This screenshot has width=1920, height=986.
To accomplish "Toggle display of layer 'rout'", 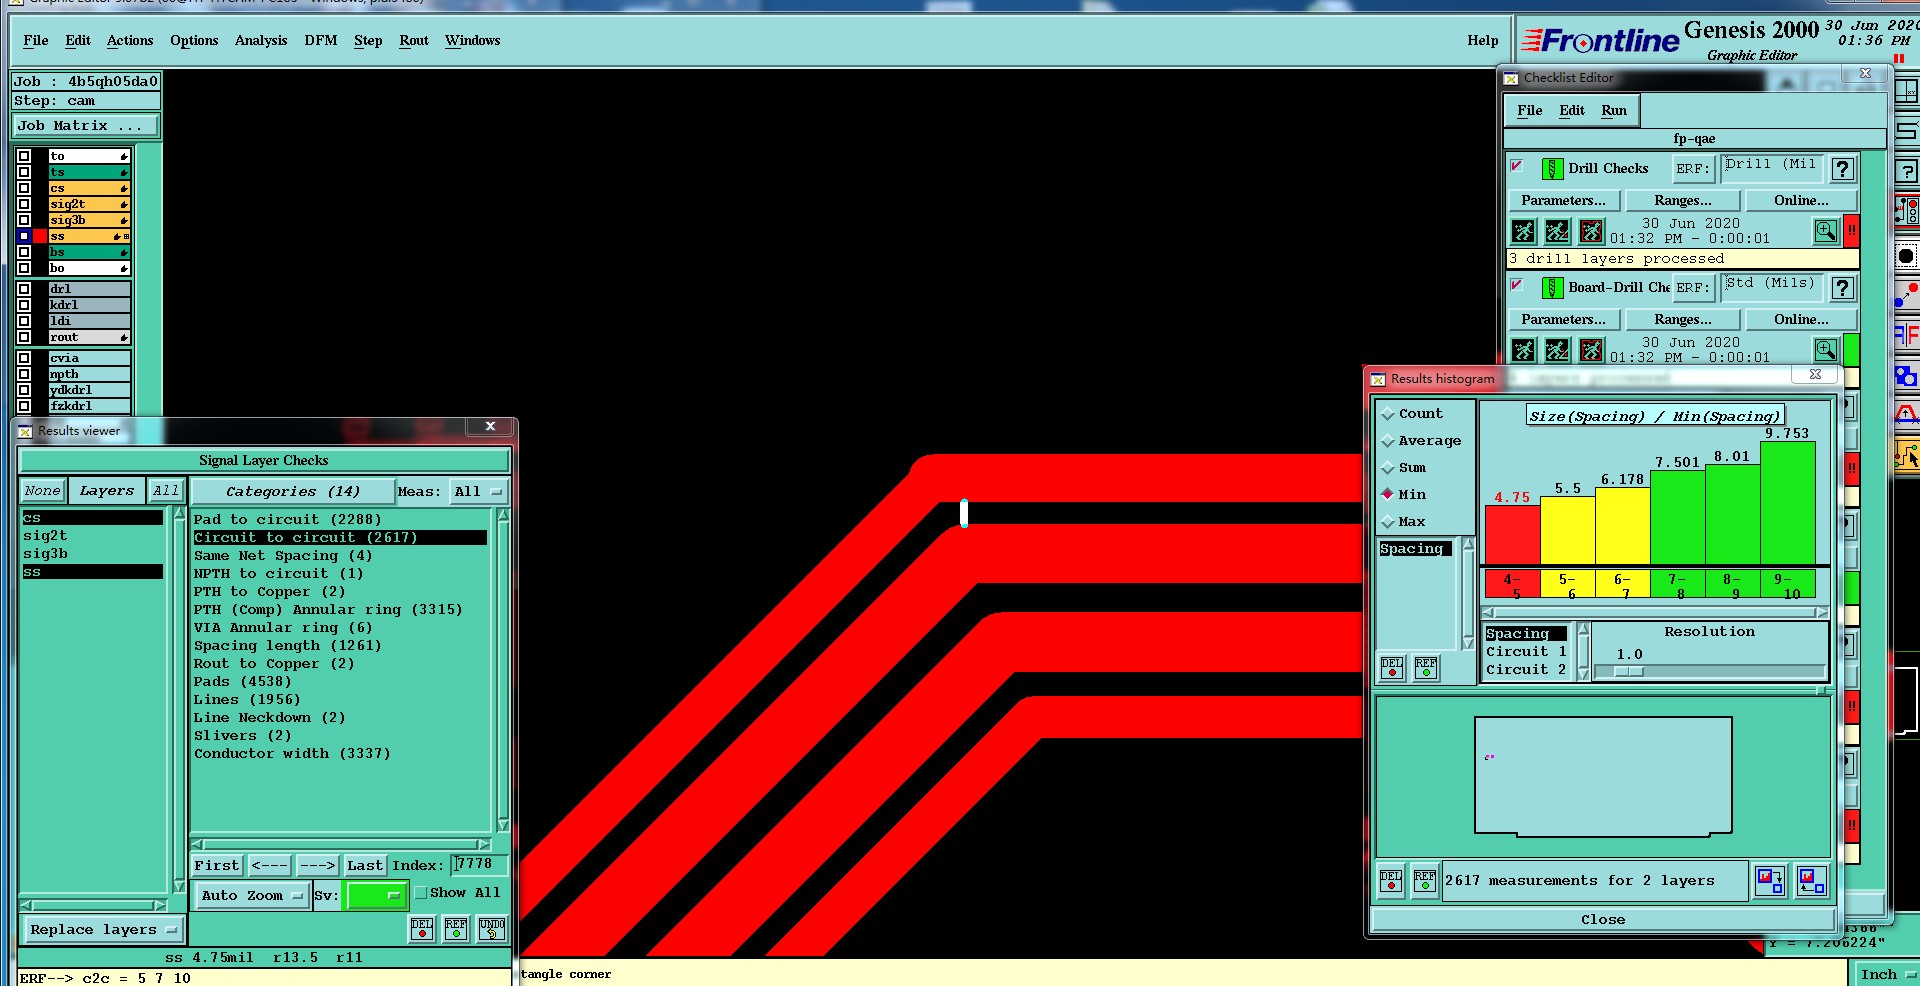I will 24,337.
